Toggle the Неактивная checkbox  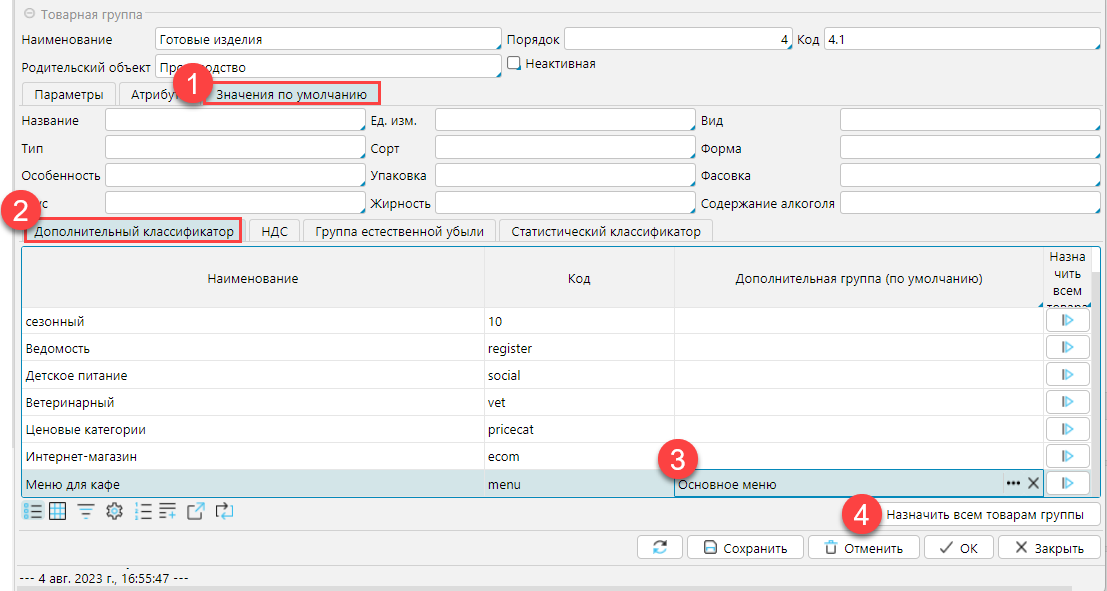point(515,63)
